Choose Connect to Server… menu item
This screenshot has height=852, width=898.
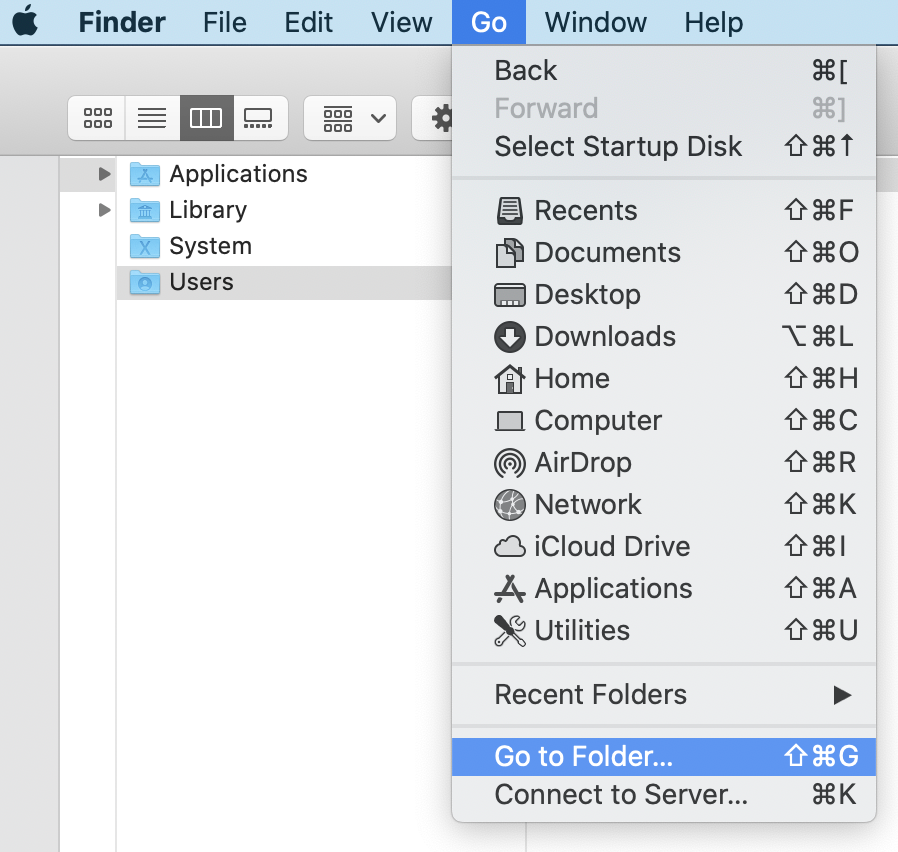tap(664, 795)
